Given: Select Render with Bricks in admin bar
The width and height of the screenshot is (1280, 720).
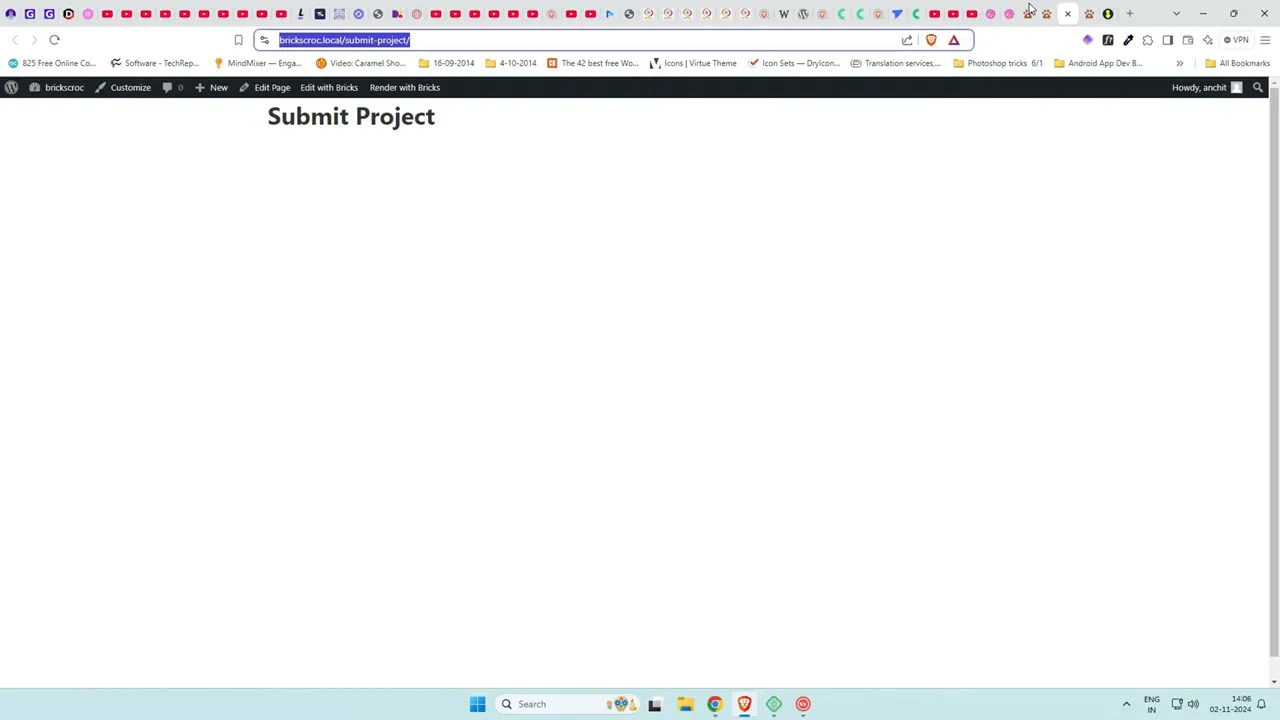Looking at the screenshot, I should [x=404, y=87].
